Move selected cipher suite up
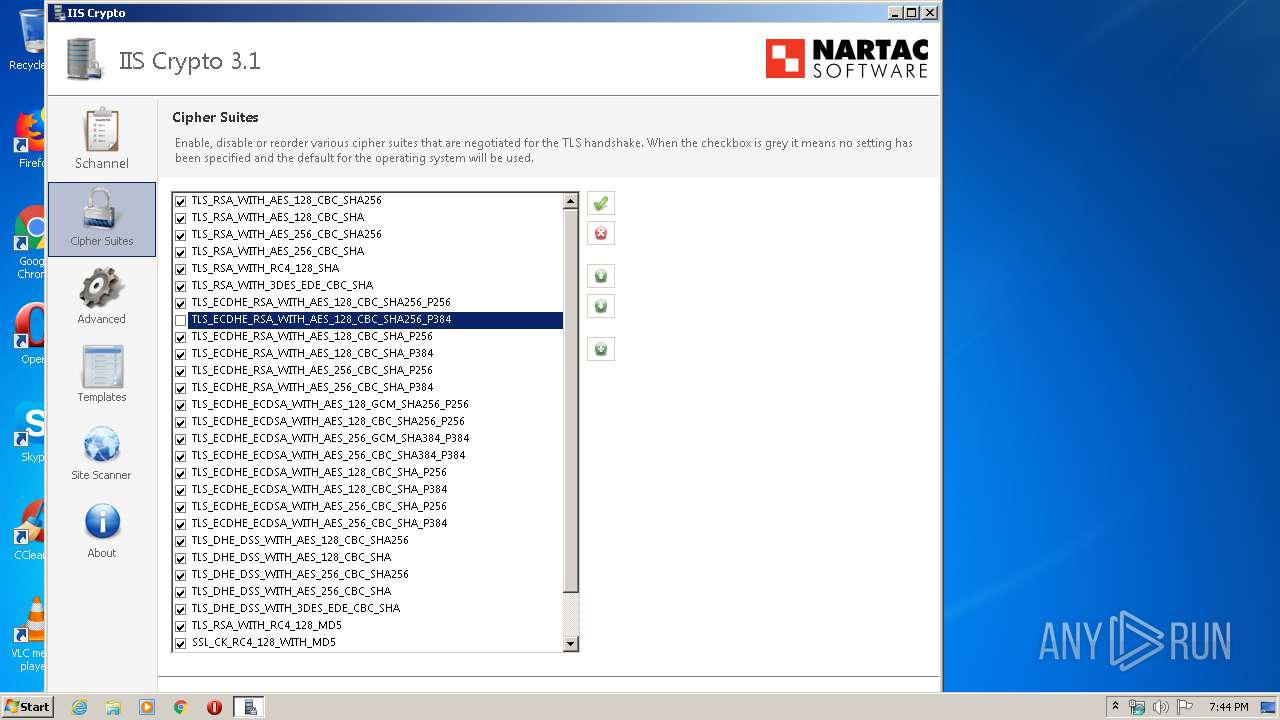 [600, 276]
